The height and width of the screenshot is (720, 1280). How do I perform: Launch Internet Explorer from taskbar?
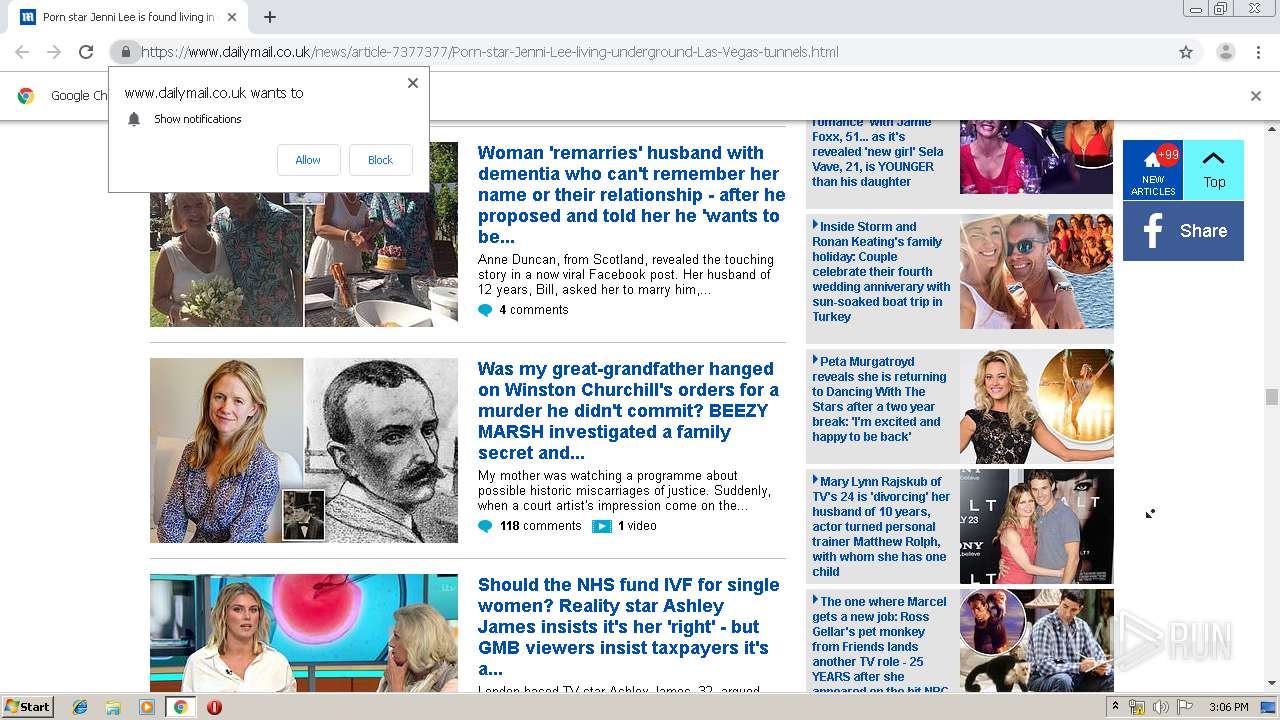click(80, 707)
